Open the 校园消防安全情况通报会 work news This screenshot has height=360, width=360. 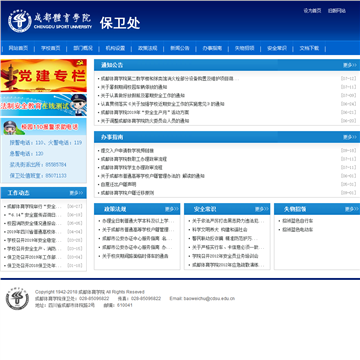tap(34, 223)
